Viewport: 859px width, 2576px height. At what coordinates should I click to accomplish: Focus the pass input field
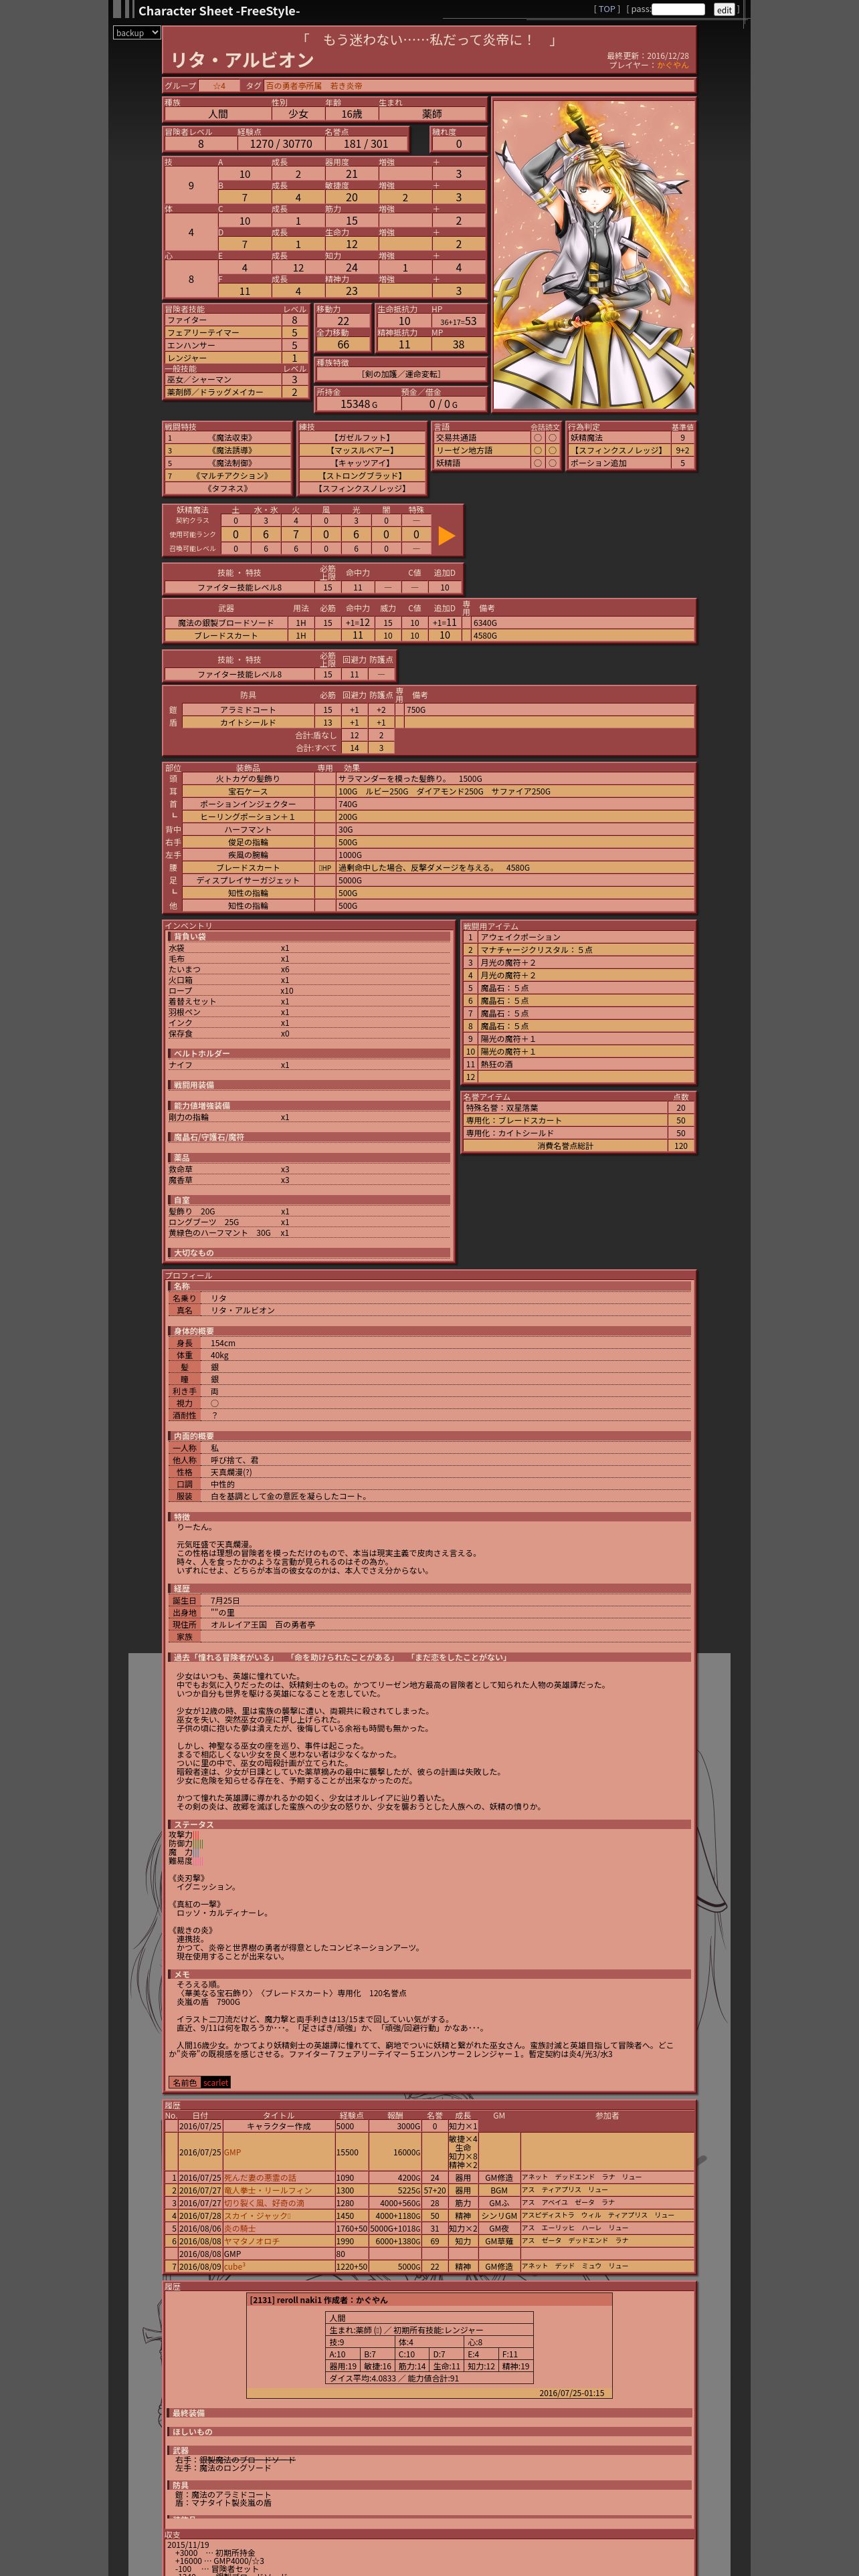[x=678, y=9]
